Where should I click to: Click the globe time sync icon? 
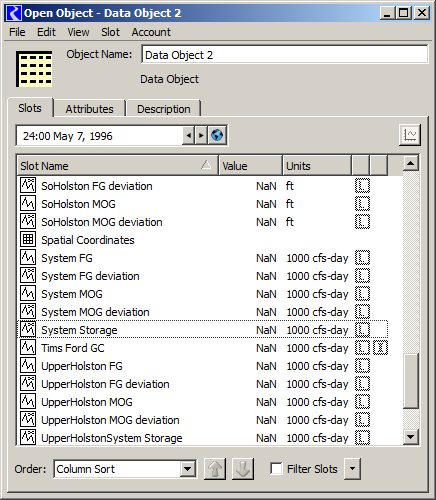(x=217, y=135)
